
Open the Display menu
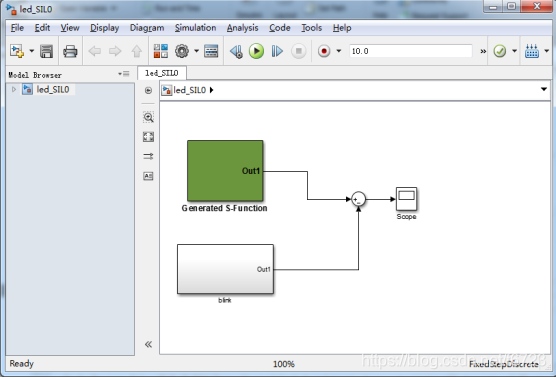tap(105, 28)
